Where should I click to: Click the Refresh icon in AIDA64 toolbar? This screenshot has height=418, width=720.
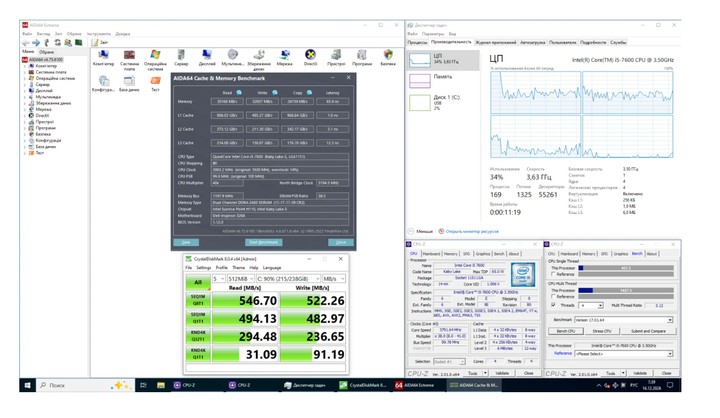pos(57,43)
